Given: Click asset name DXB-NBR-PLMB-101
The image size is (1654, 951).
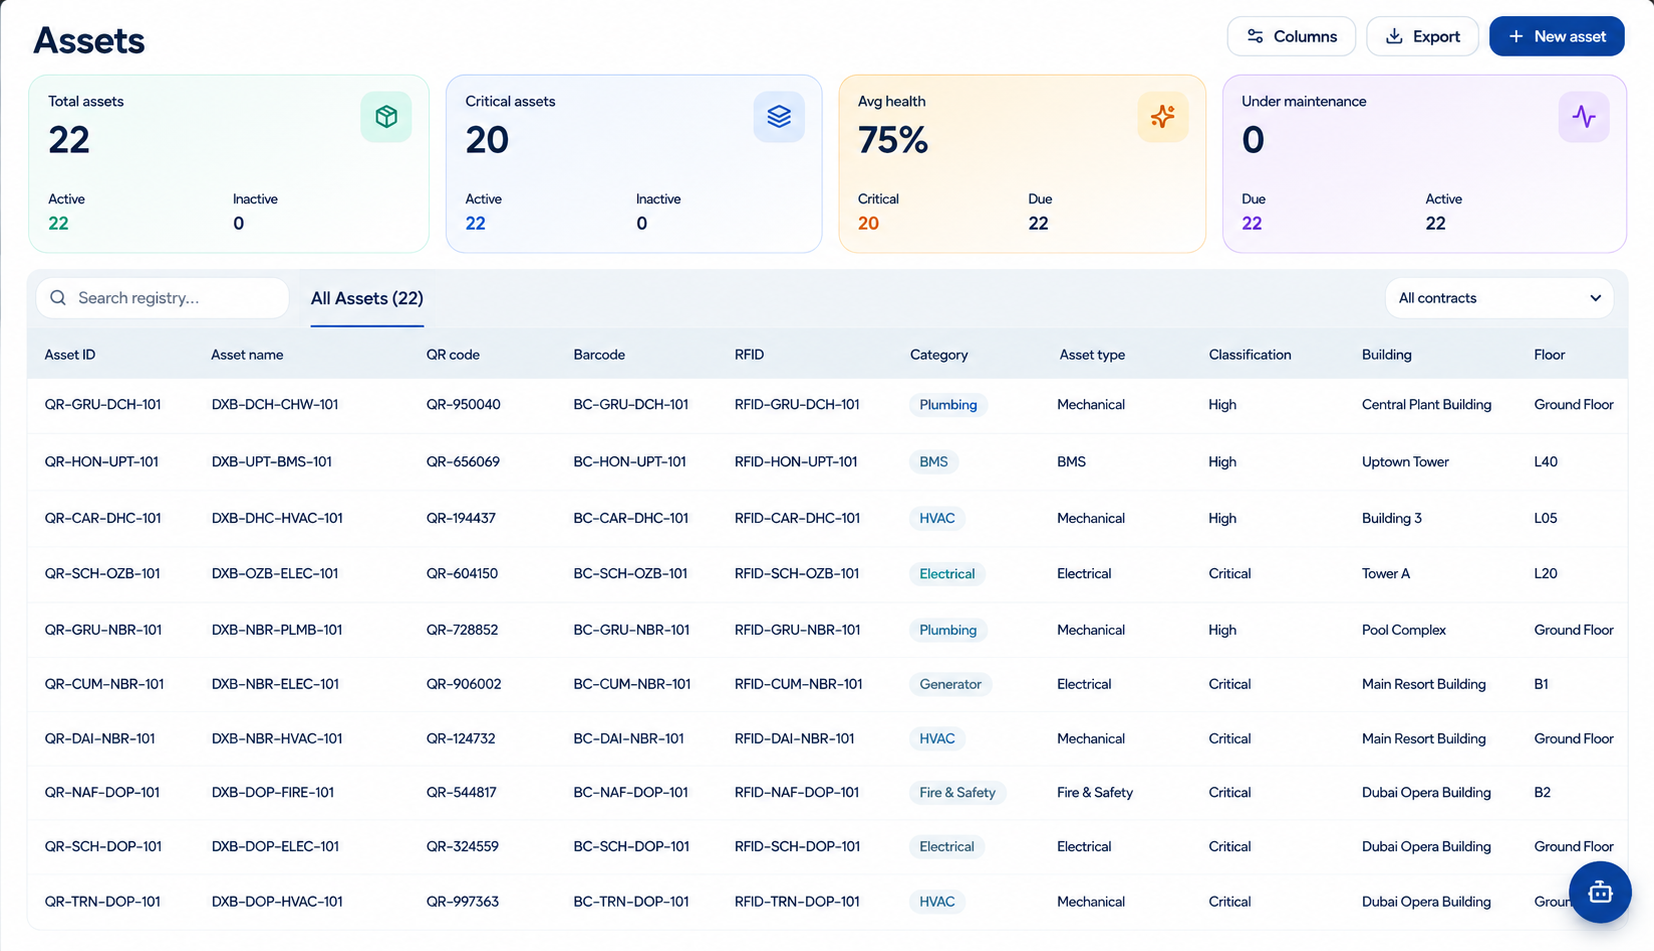Looking at the screenshot, I should [277, 630].
